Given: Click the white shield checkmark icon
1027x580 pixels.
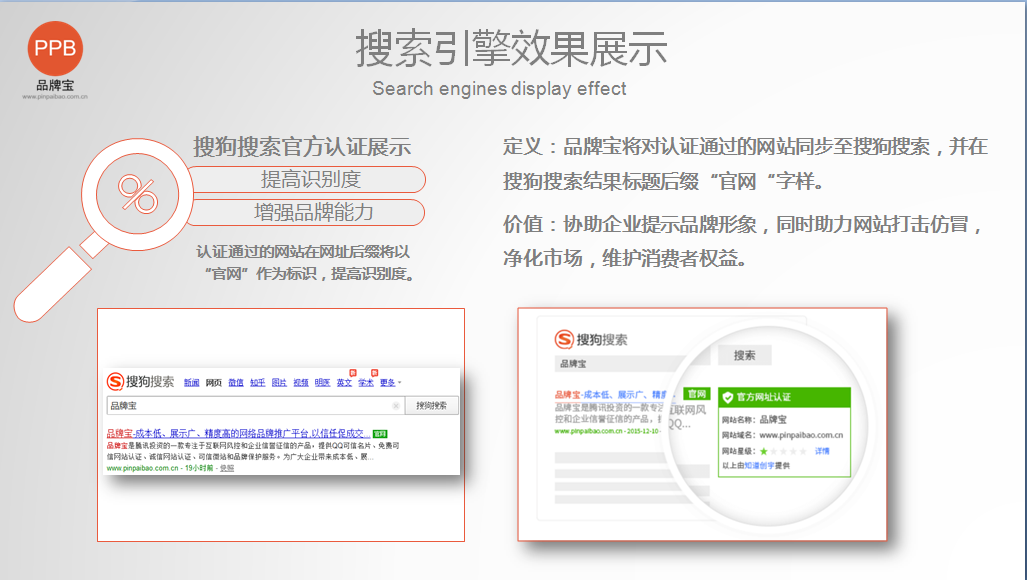Looking at the screenshot, I should (x=727, y=397).
